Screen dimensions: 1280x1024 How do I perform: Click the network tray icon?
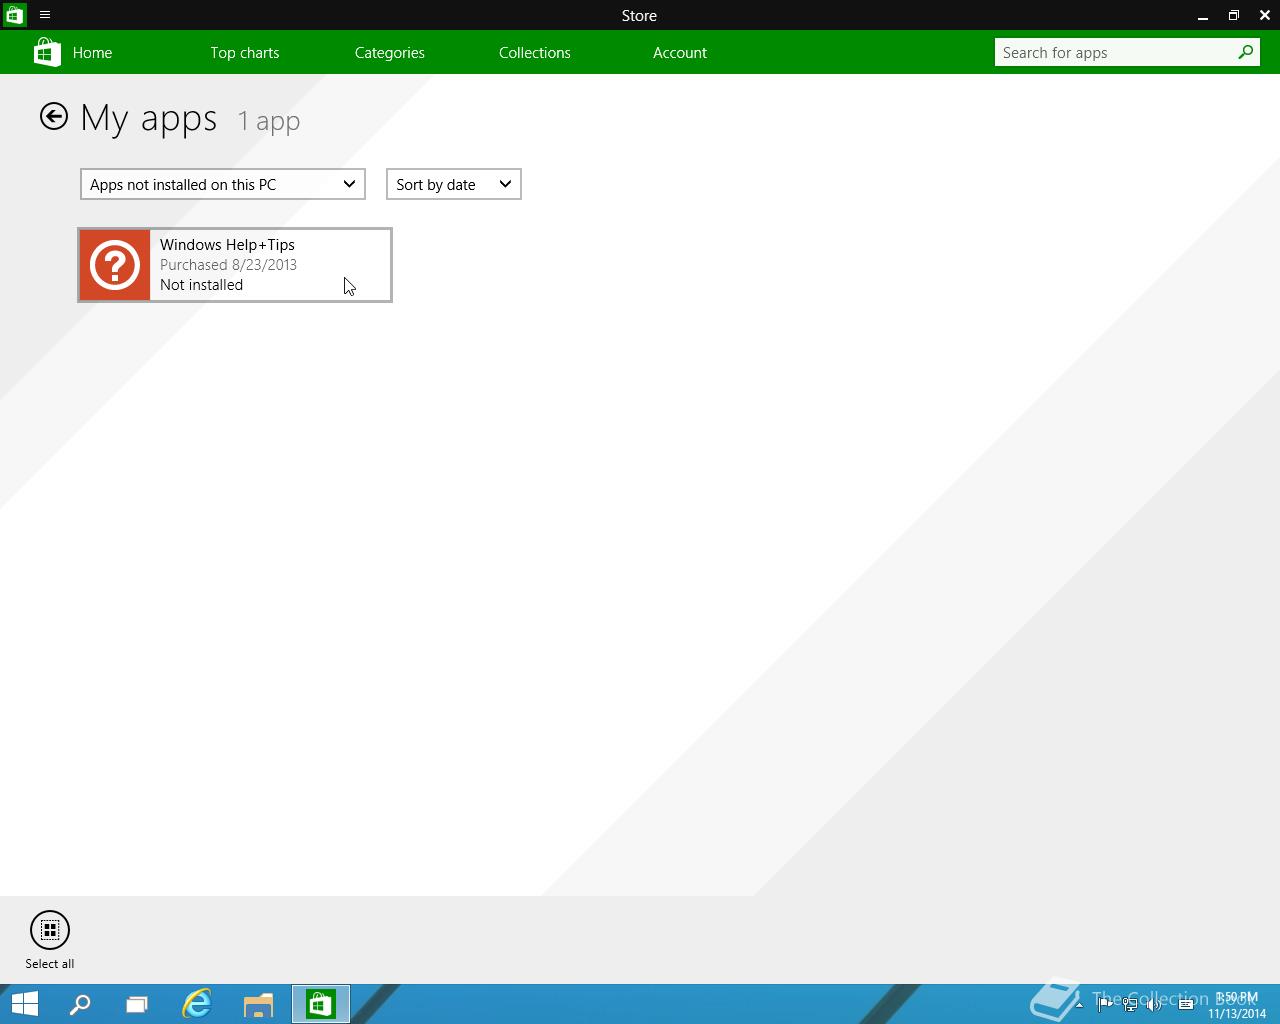(x=1130, y=1005)
